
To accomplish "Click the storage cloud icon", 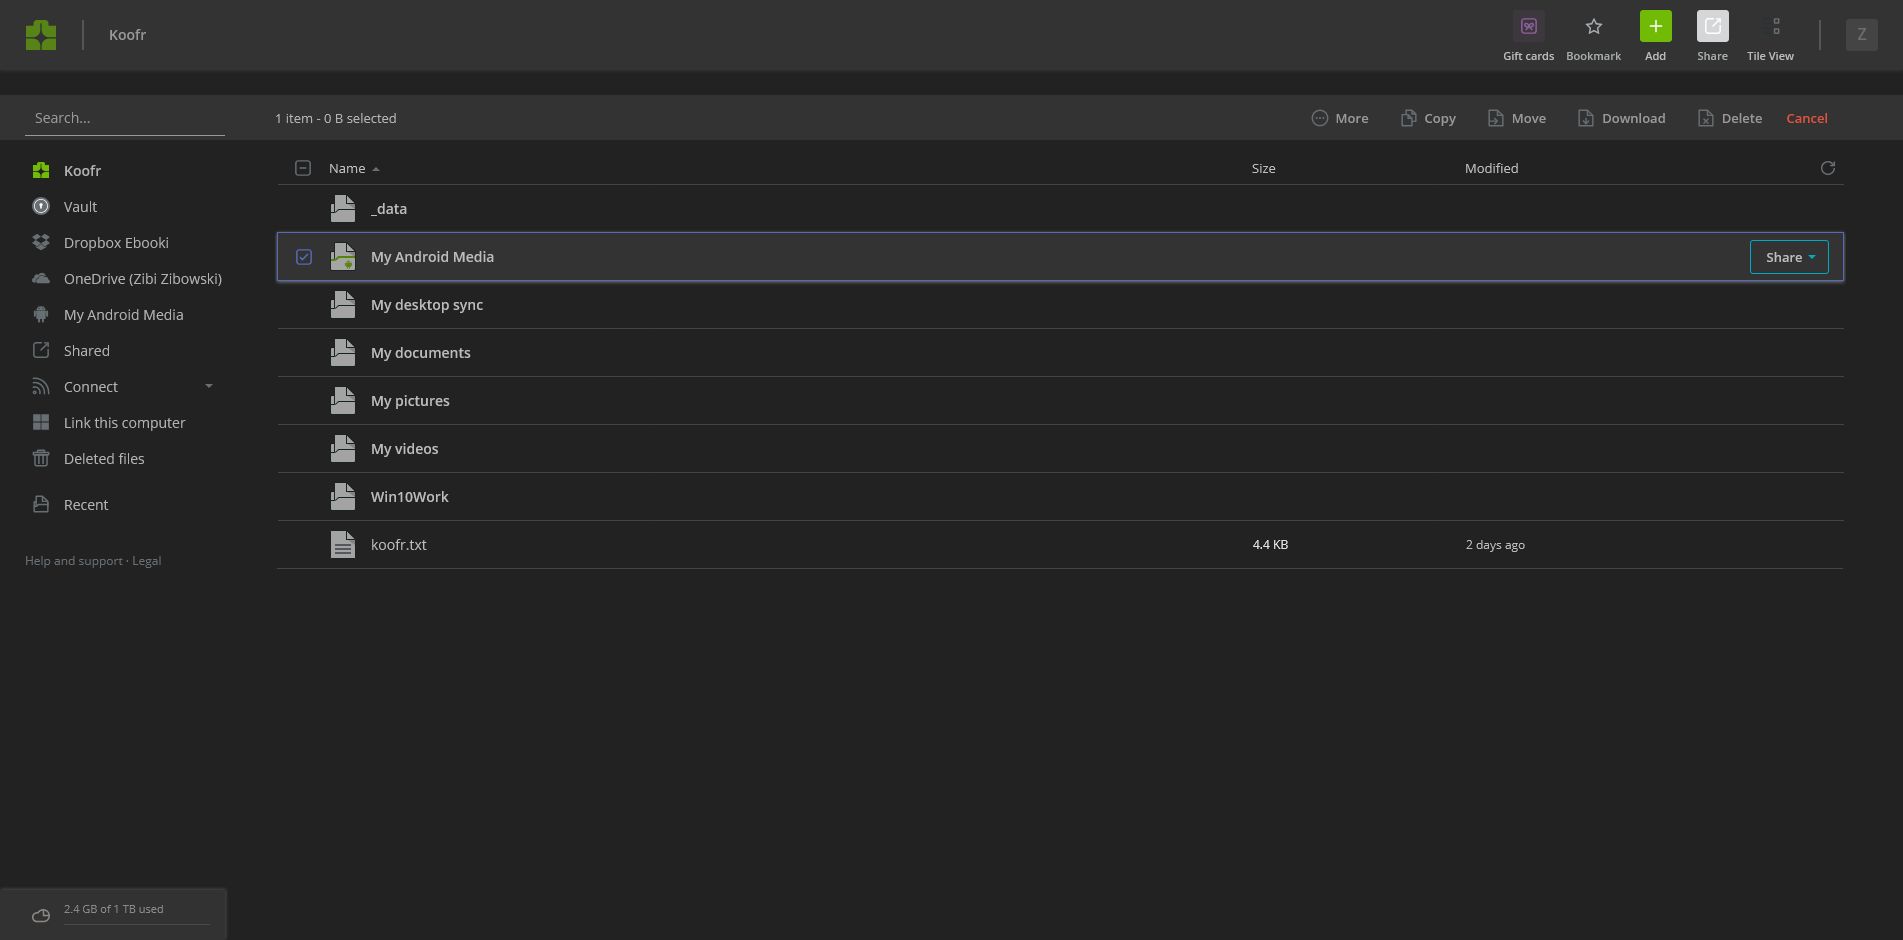I will tap(41, 915).
